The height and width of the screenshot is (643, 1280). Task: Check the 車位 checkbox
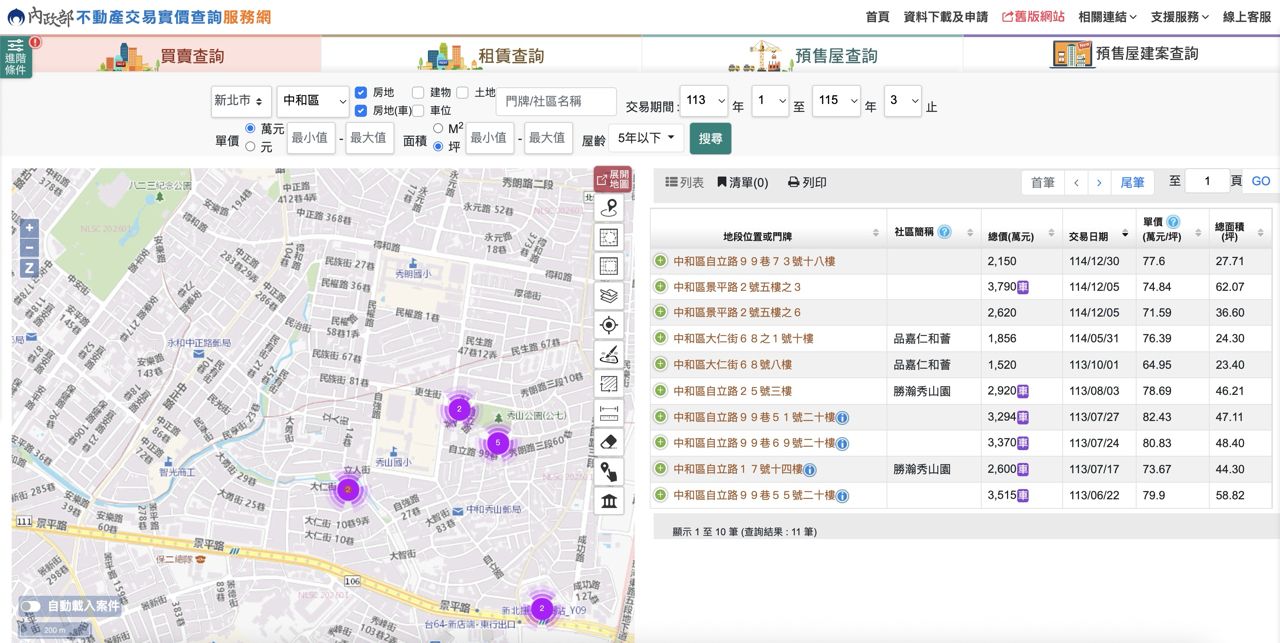418,110
